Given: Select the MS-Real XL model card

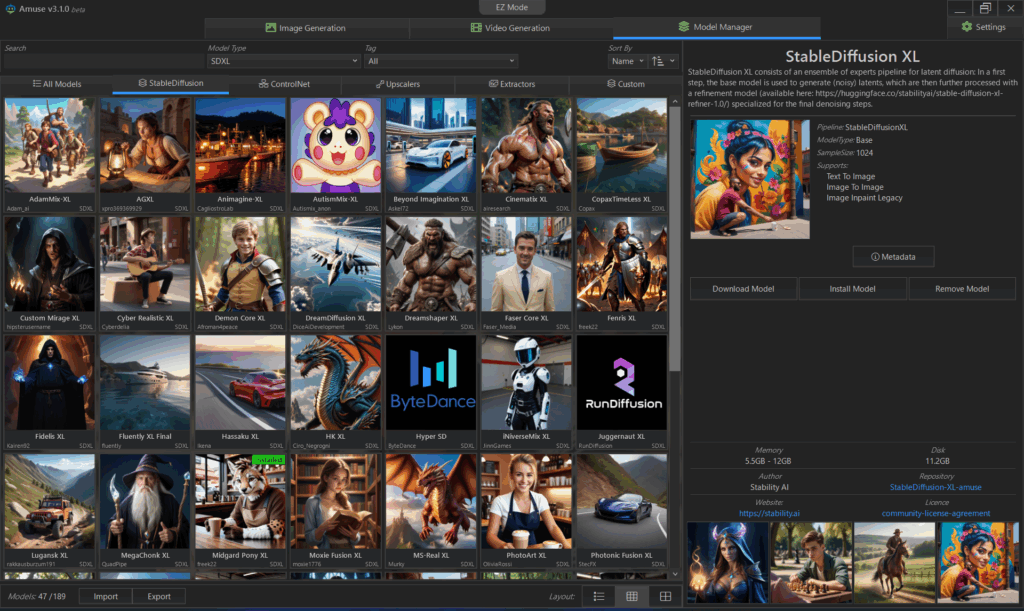Looking at the screenshot, I should pyautogui.click(x=431, y=511).
